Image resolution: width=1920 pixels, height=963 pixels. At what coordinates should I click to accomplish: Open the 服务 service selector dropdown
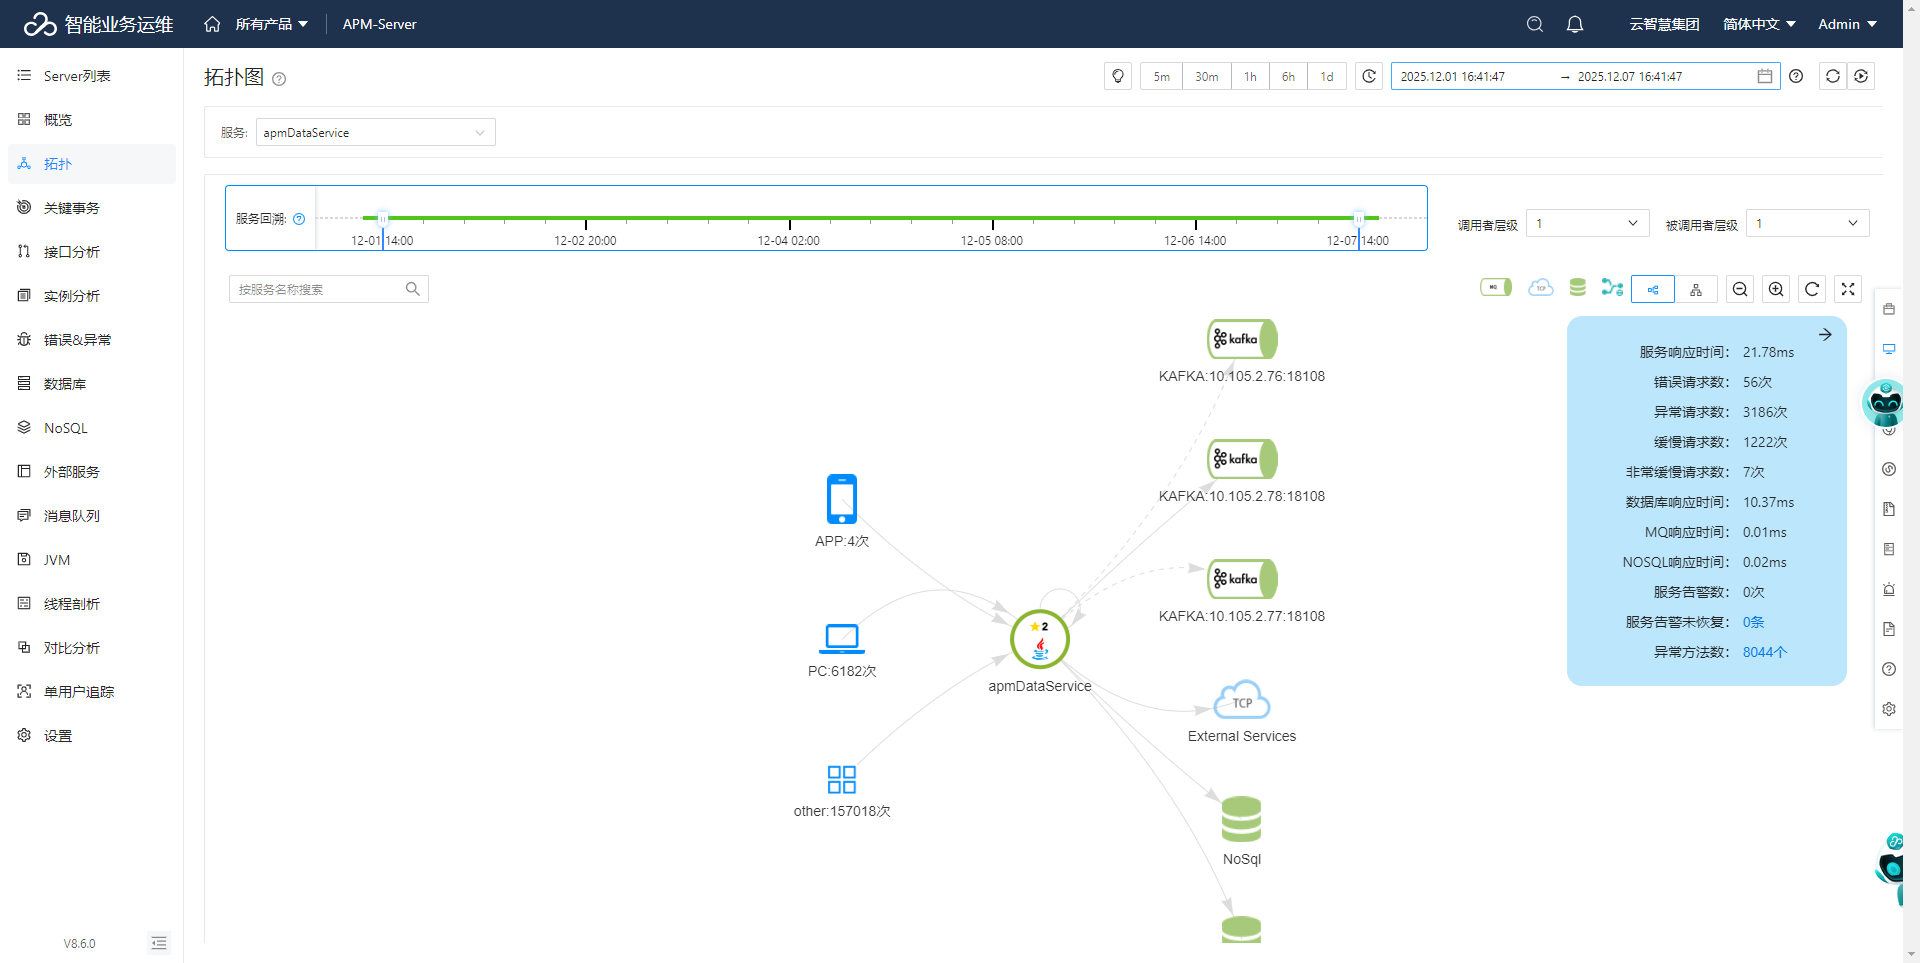point(375,131)
